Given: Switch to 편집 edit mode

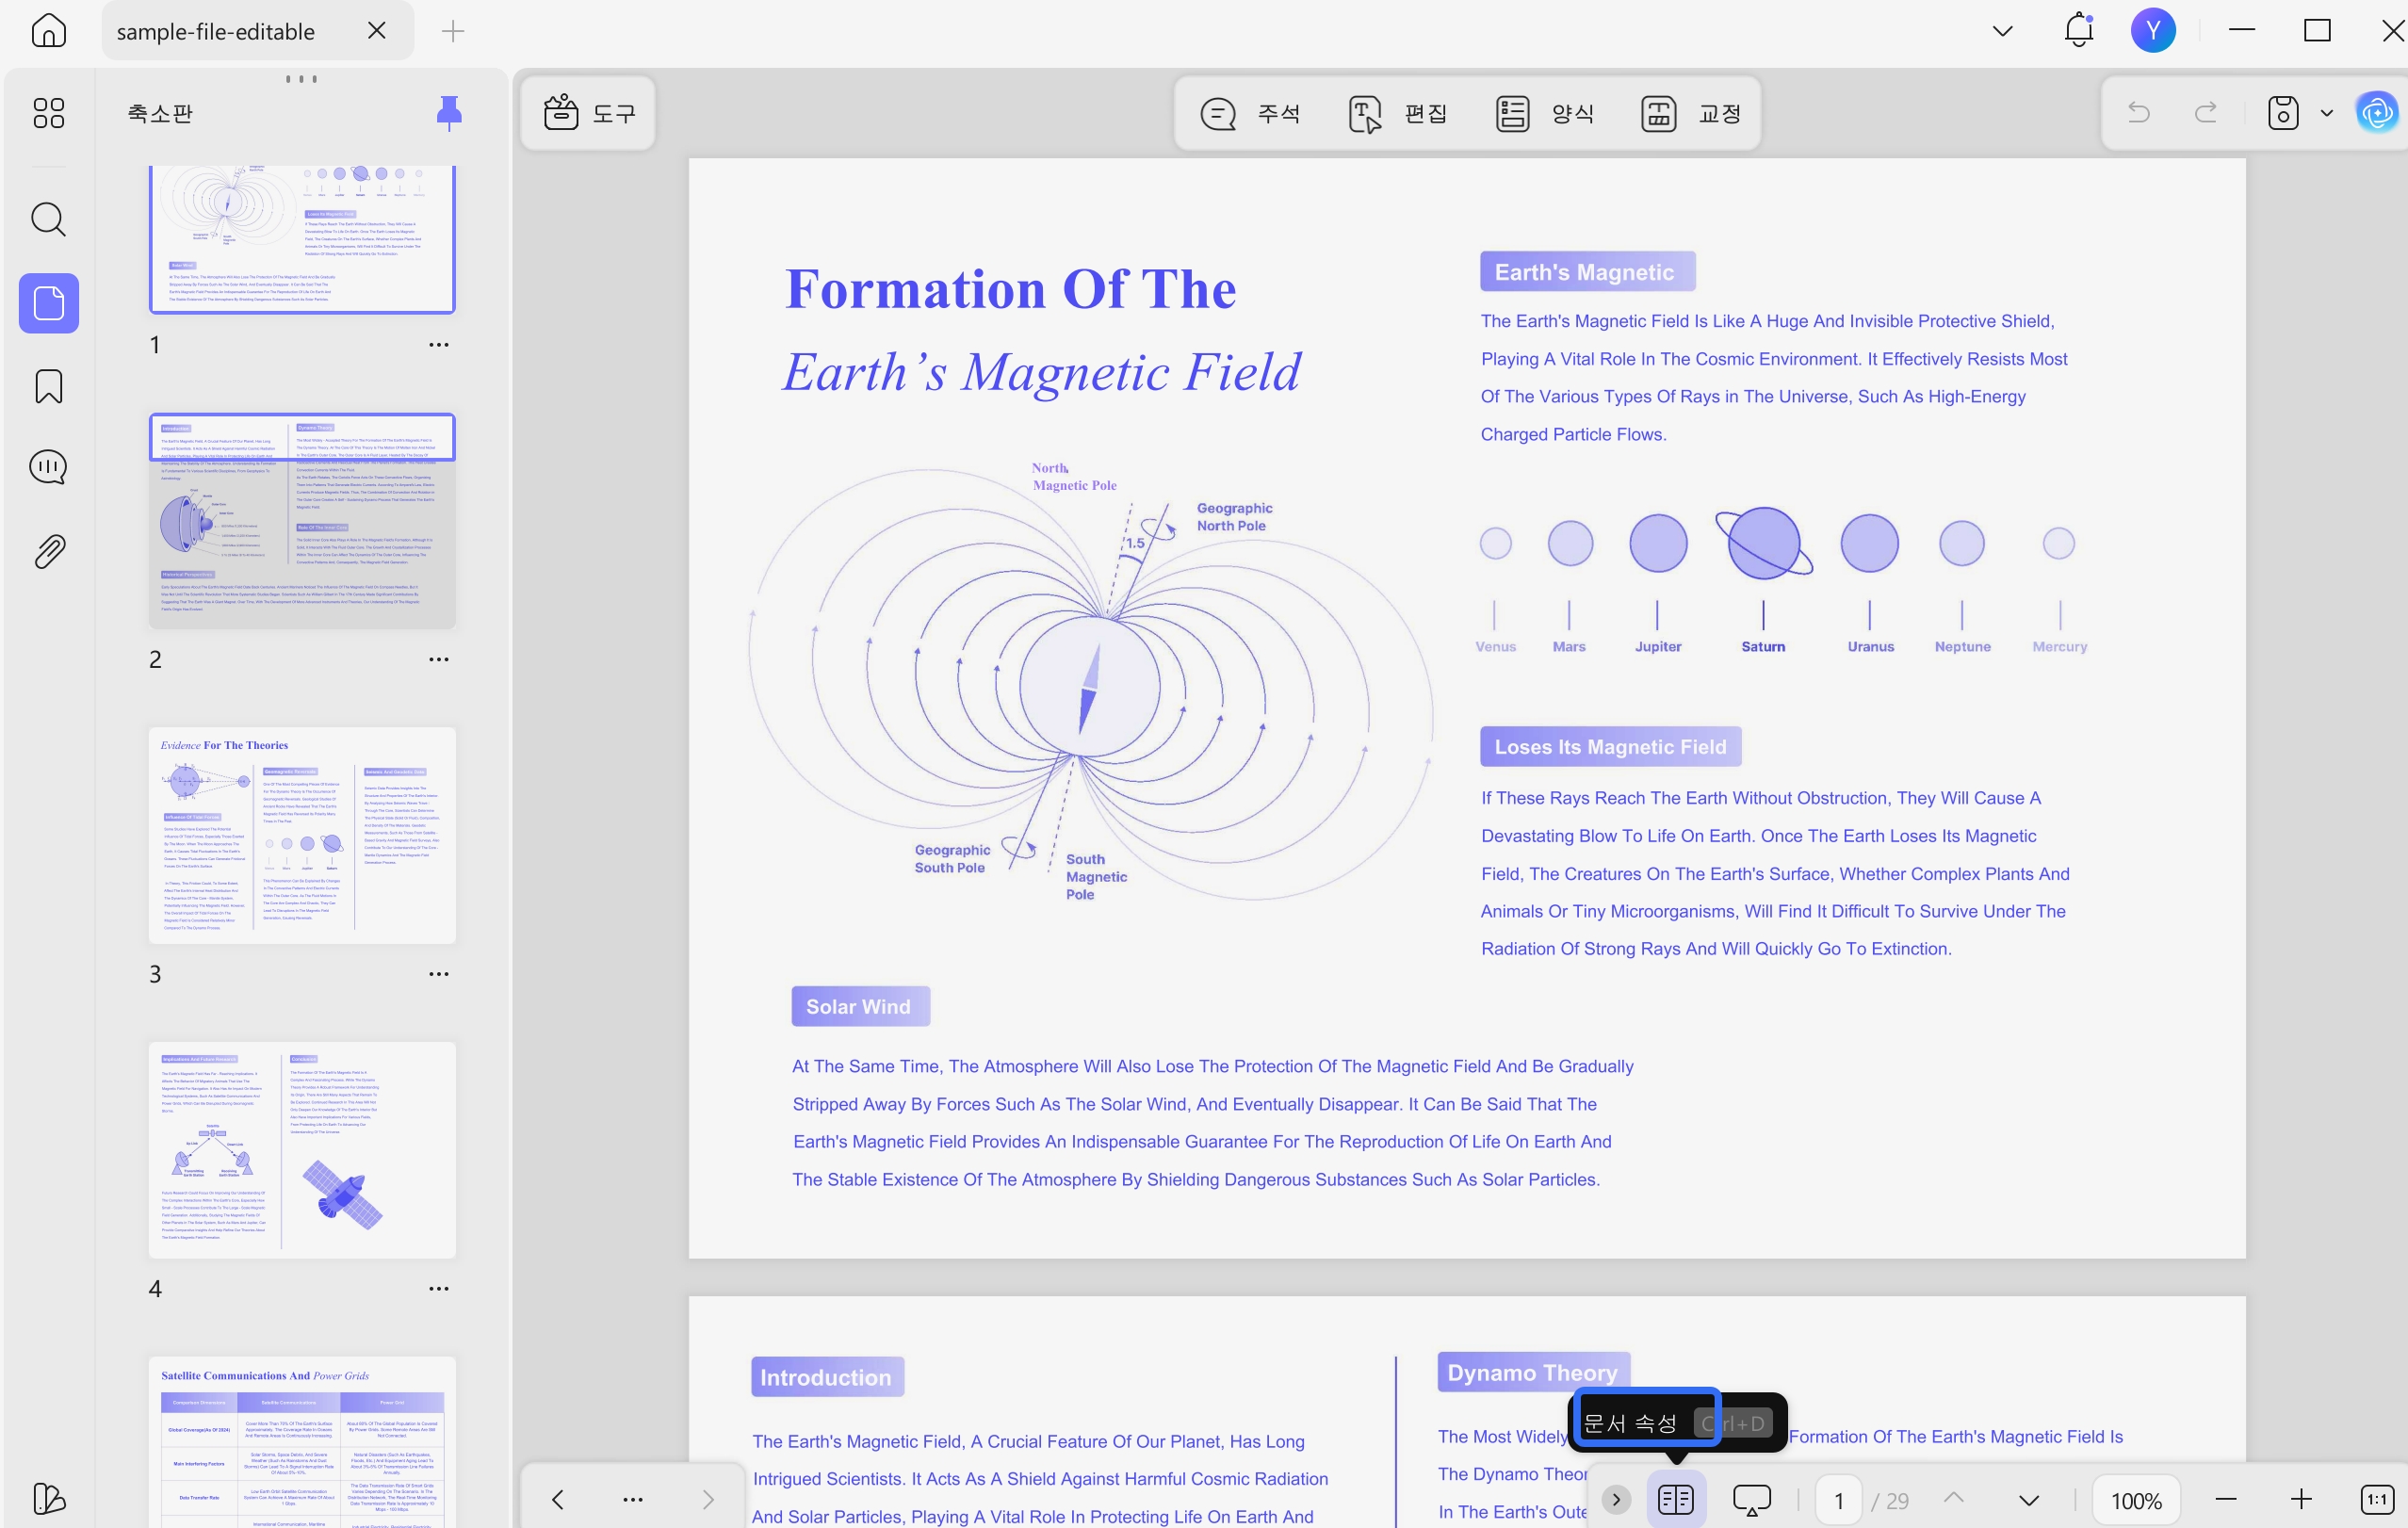Looking at the screenshot, I should (x=1397, y=113).
